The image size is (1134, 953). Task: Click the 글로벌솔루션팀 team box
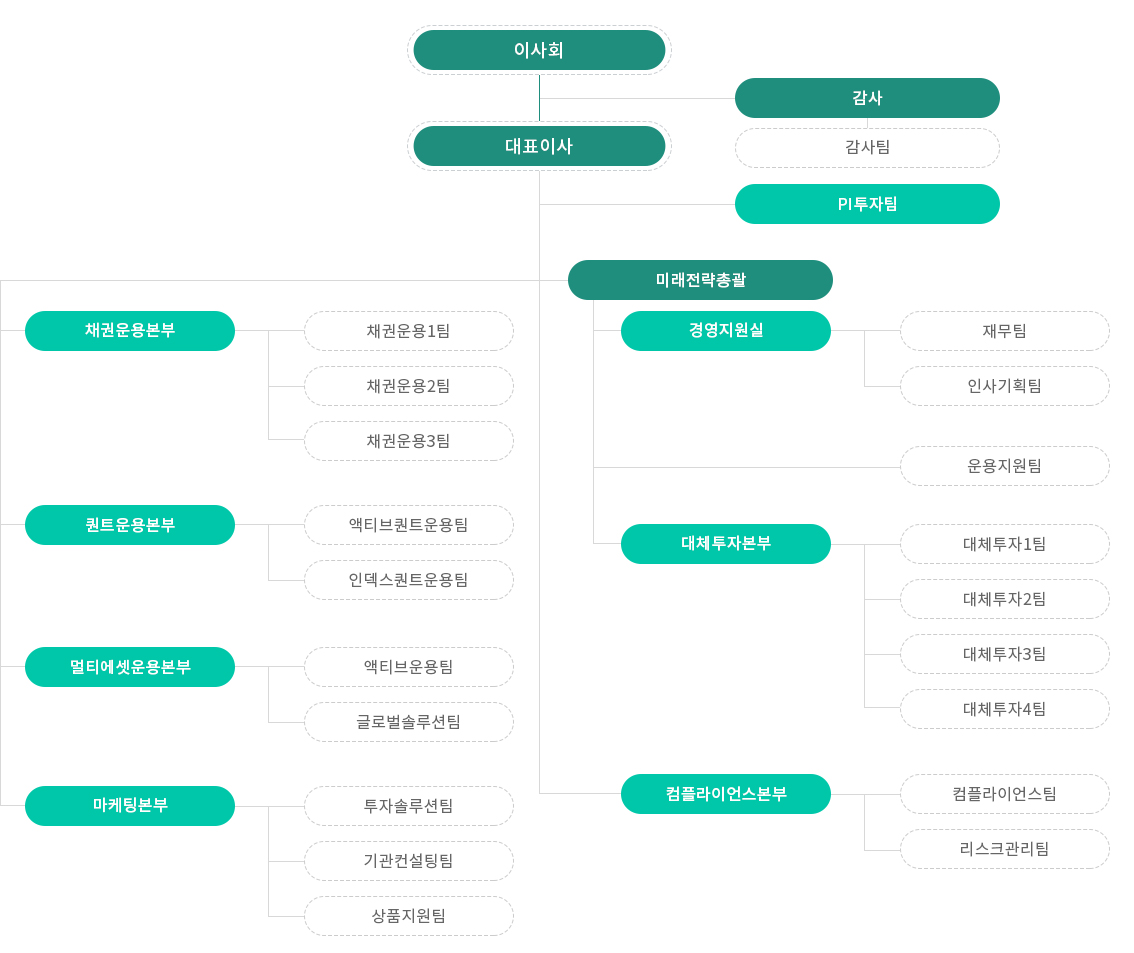(x=409, y=722)
